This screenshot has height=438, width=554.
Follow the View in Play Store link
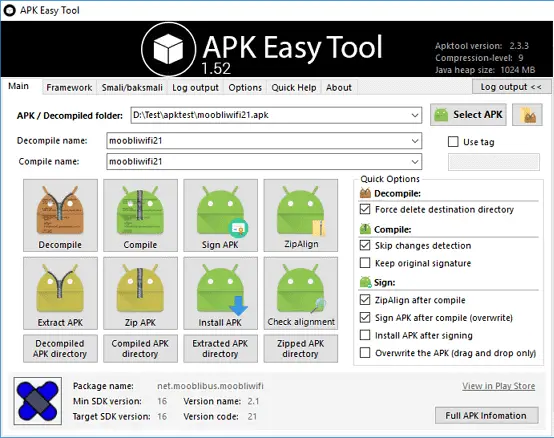tap(499, 386)
